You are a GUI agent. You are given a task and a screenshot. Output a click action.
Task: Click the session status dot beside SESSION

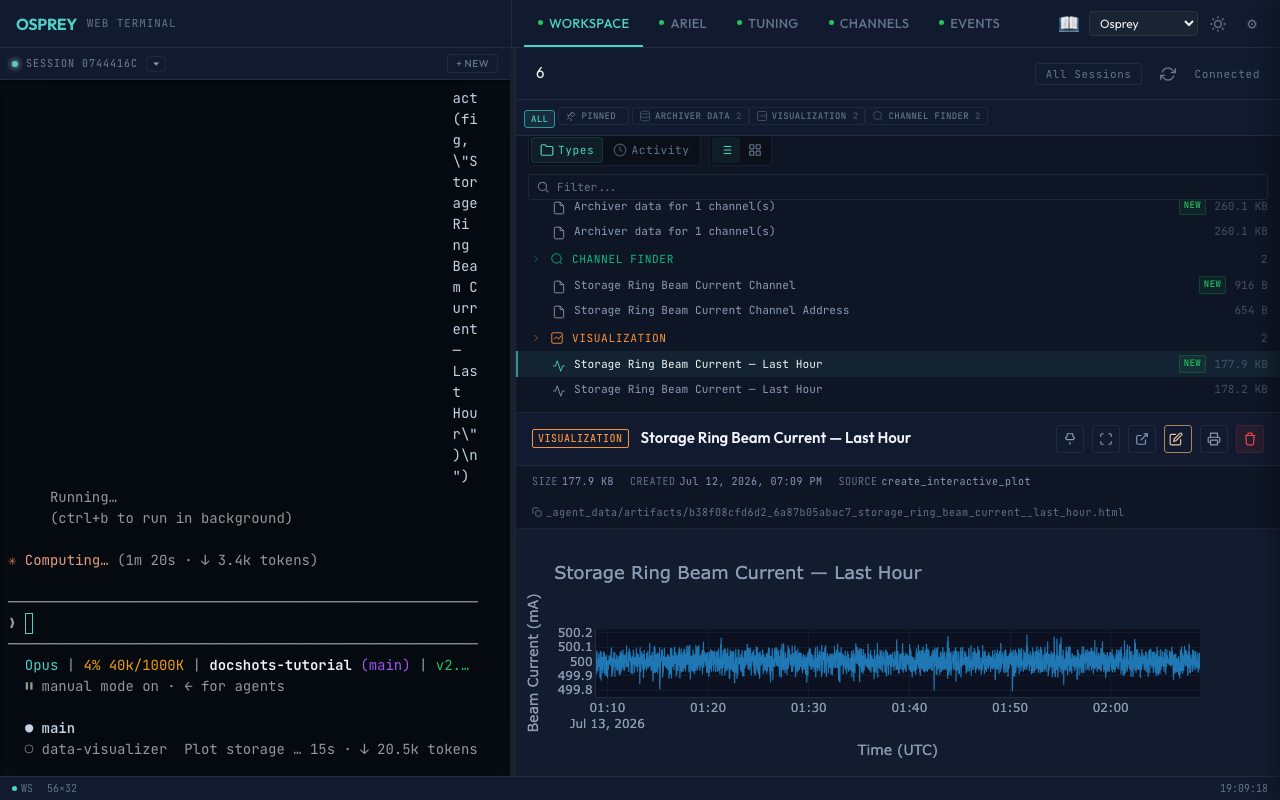(15, 63)
